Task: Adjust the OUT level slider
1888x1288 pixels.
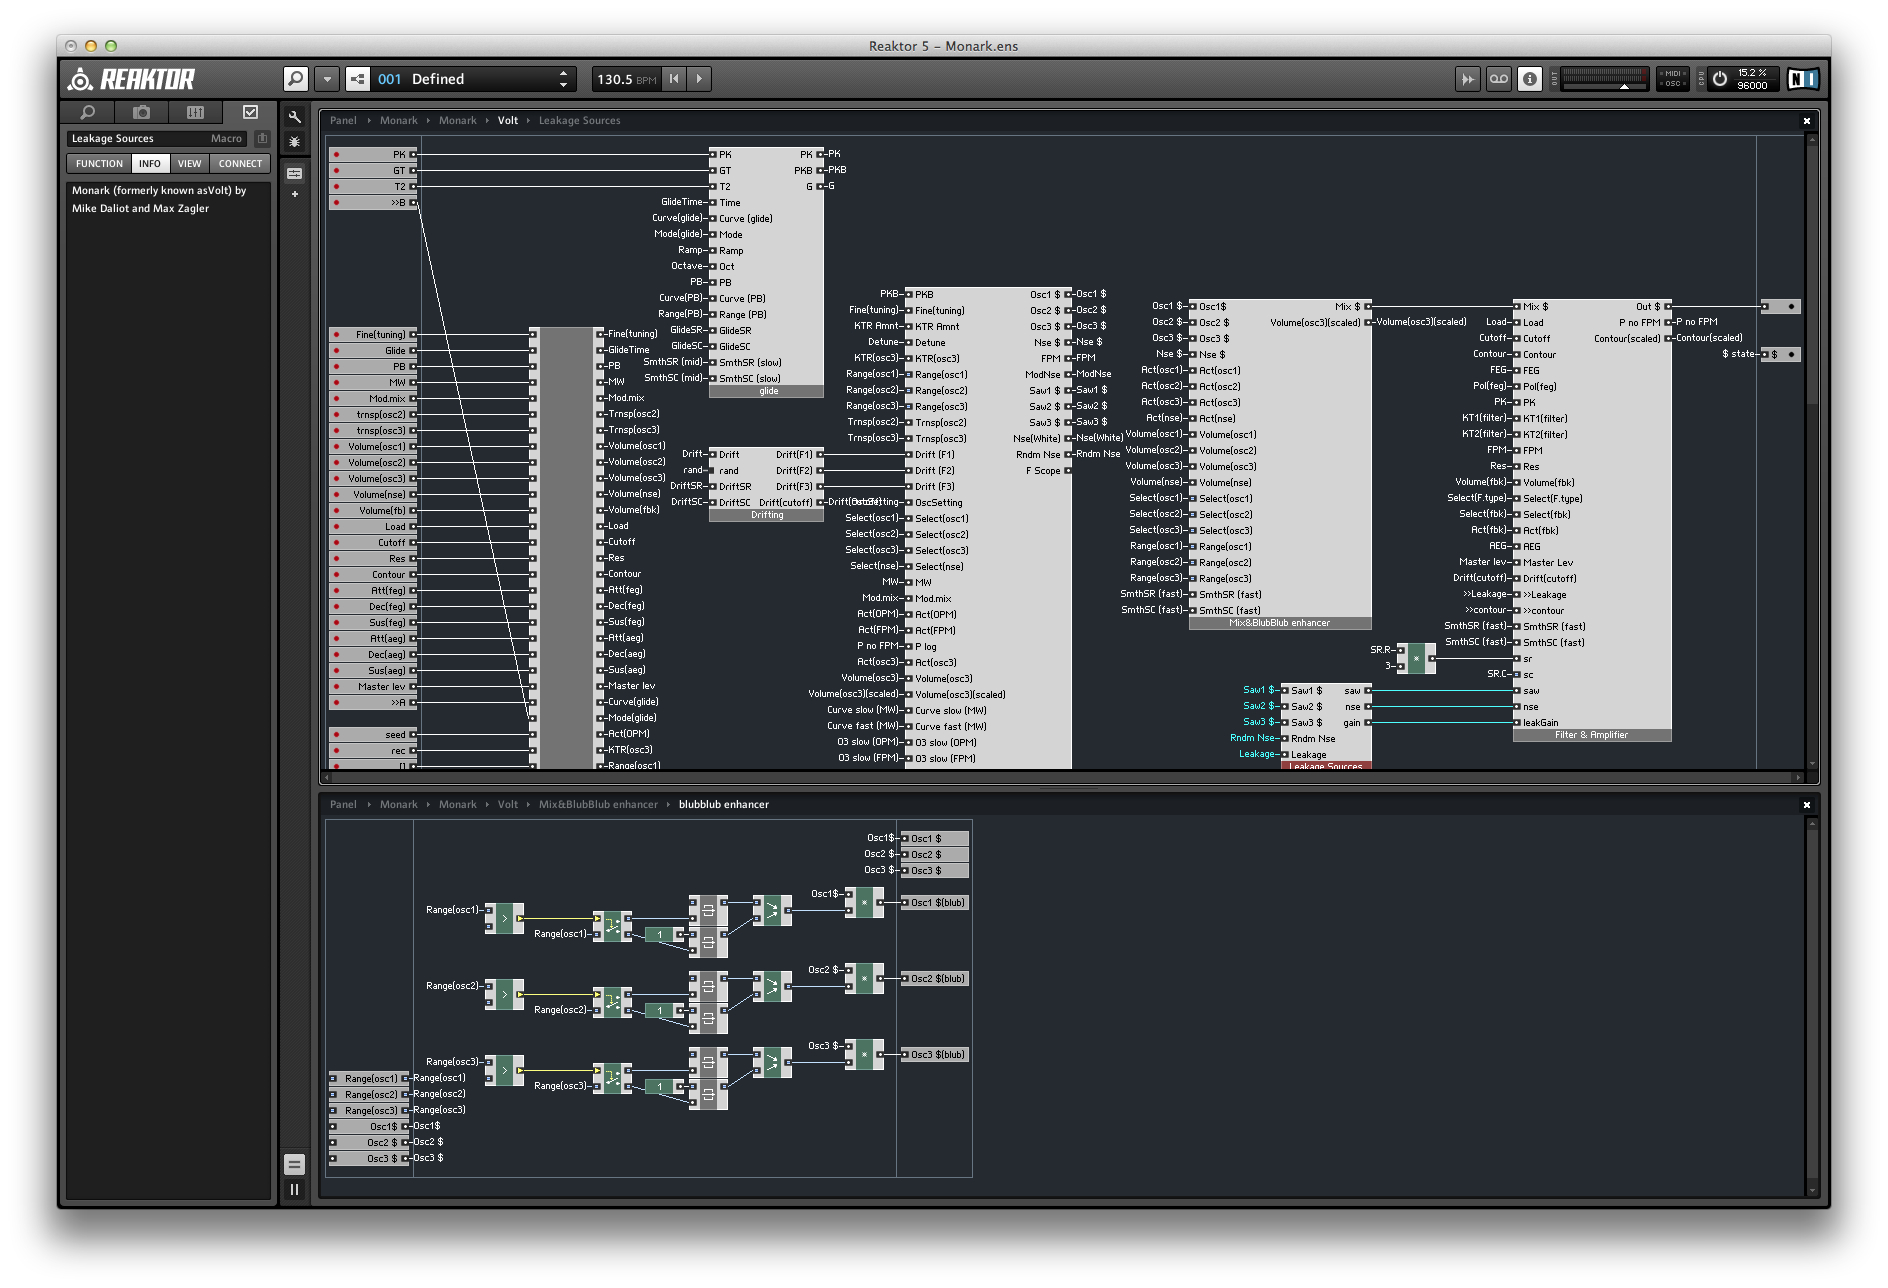Action: click(1624, 87)
